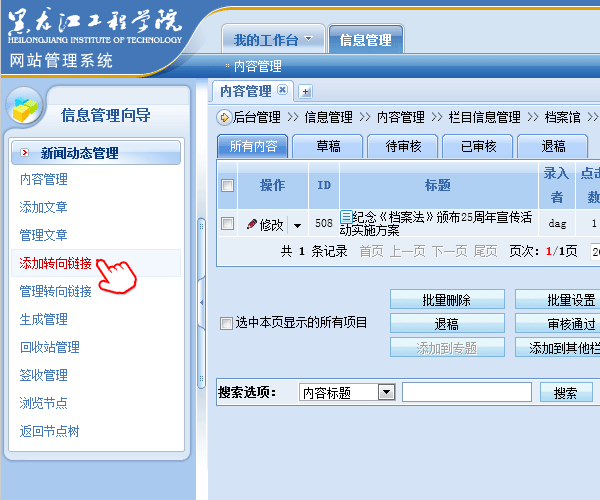
Task: Click the 批量删除 button
Action: click(x=445, y=300)
